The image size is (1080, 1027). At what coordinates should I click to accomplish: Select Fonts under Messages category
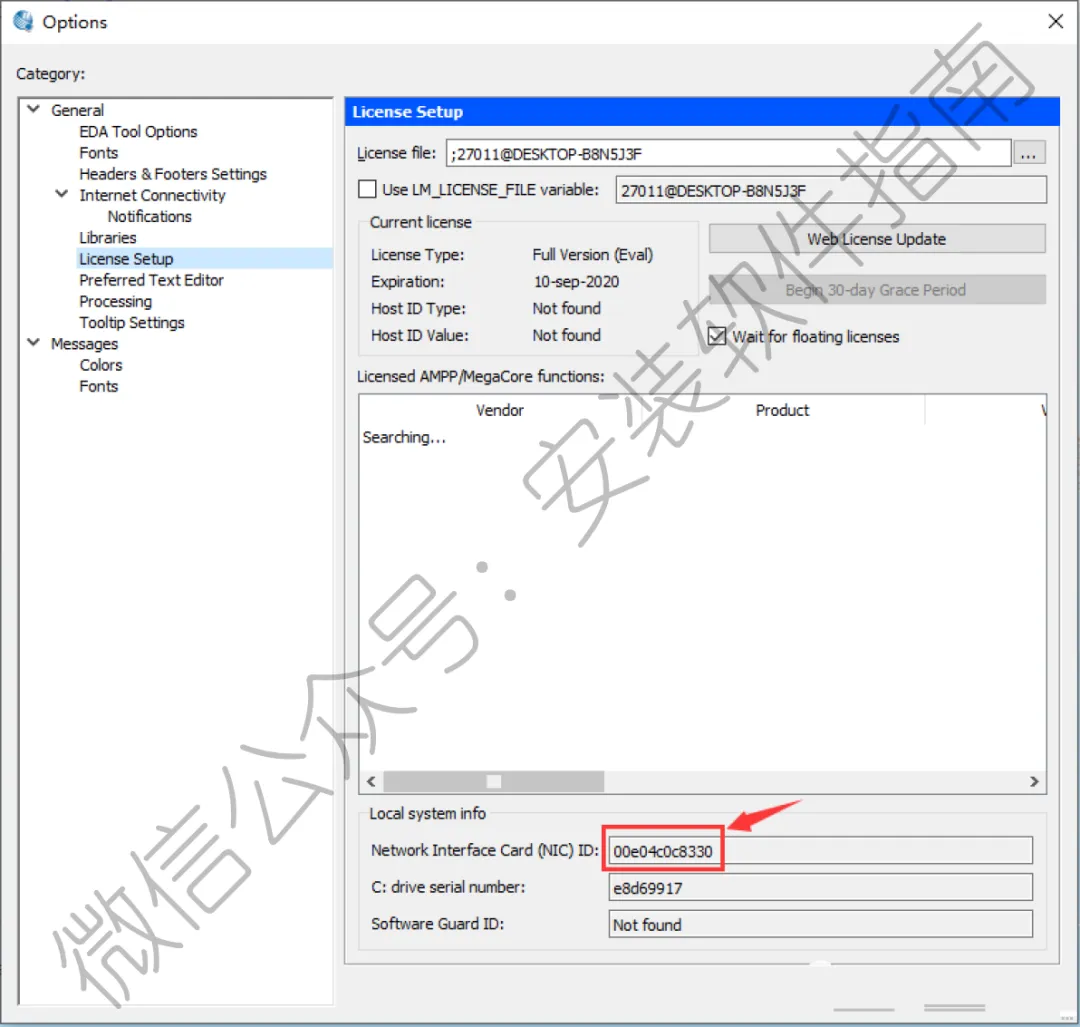(98, 386)
